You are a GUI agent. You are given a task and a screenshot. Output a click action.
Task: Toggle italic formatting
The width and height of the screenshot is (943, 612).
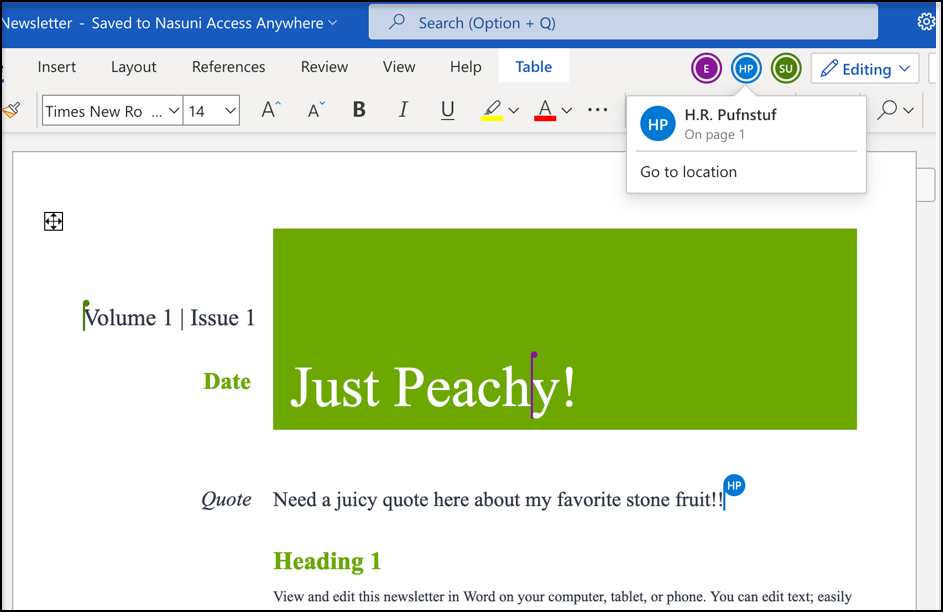403,110
